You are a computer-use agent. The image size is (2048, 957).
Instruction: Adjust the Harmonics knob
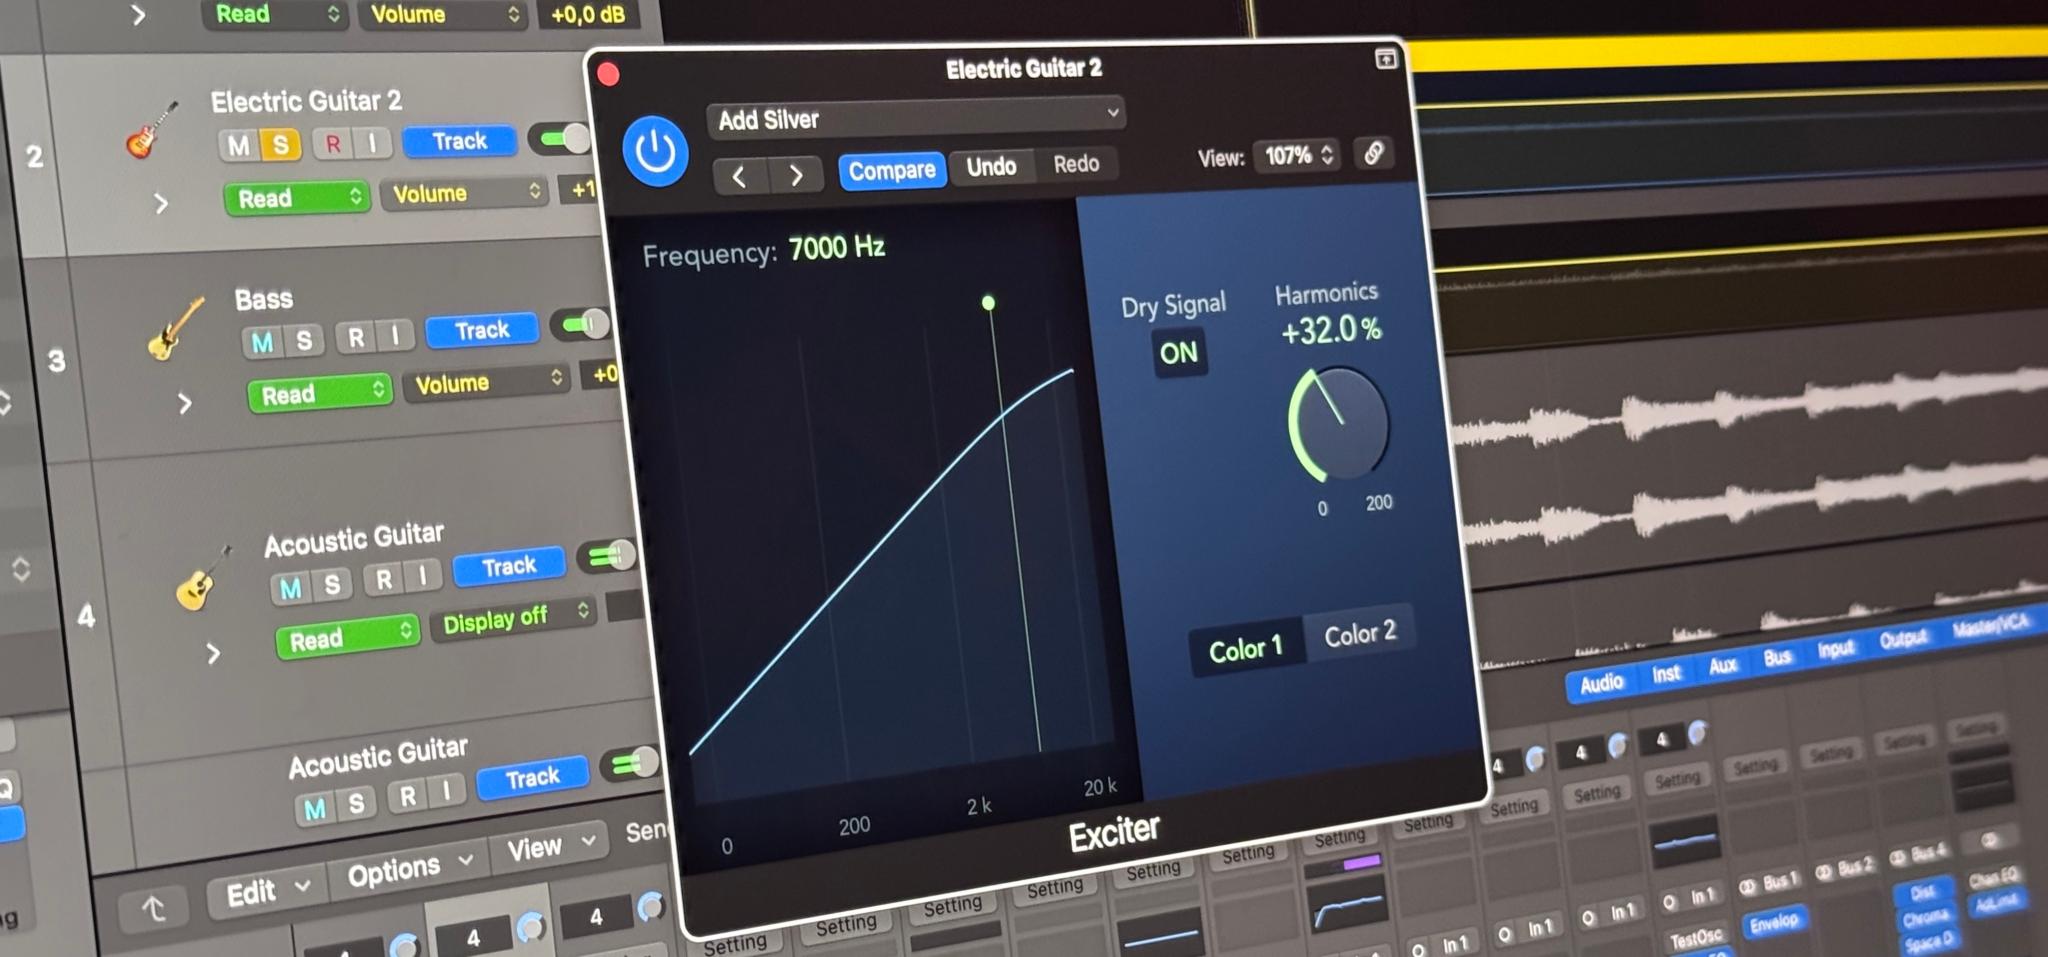(x=1343, y=425)
